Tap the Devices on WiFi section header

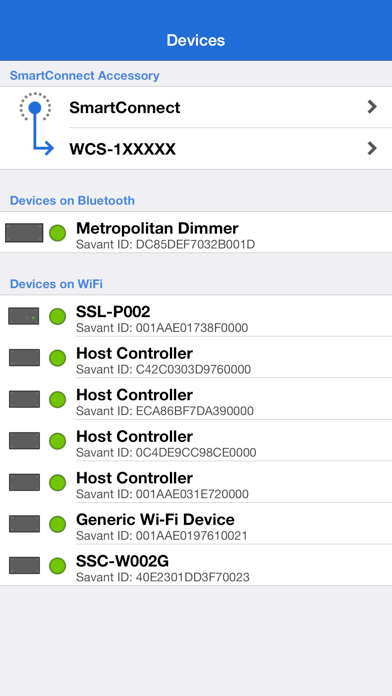pos(56,284)
